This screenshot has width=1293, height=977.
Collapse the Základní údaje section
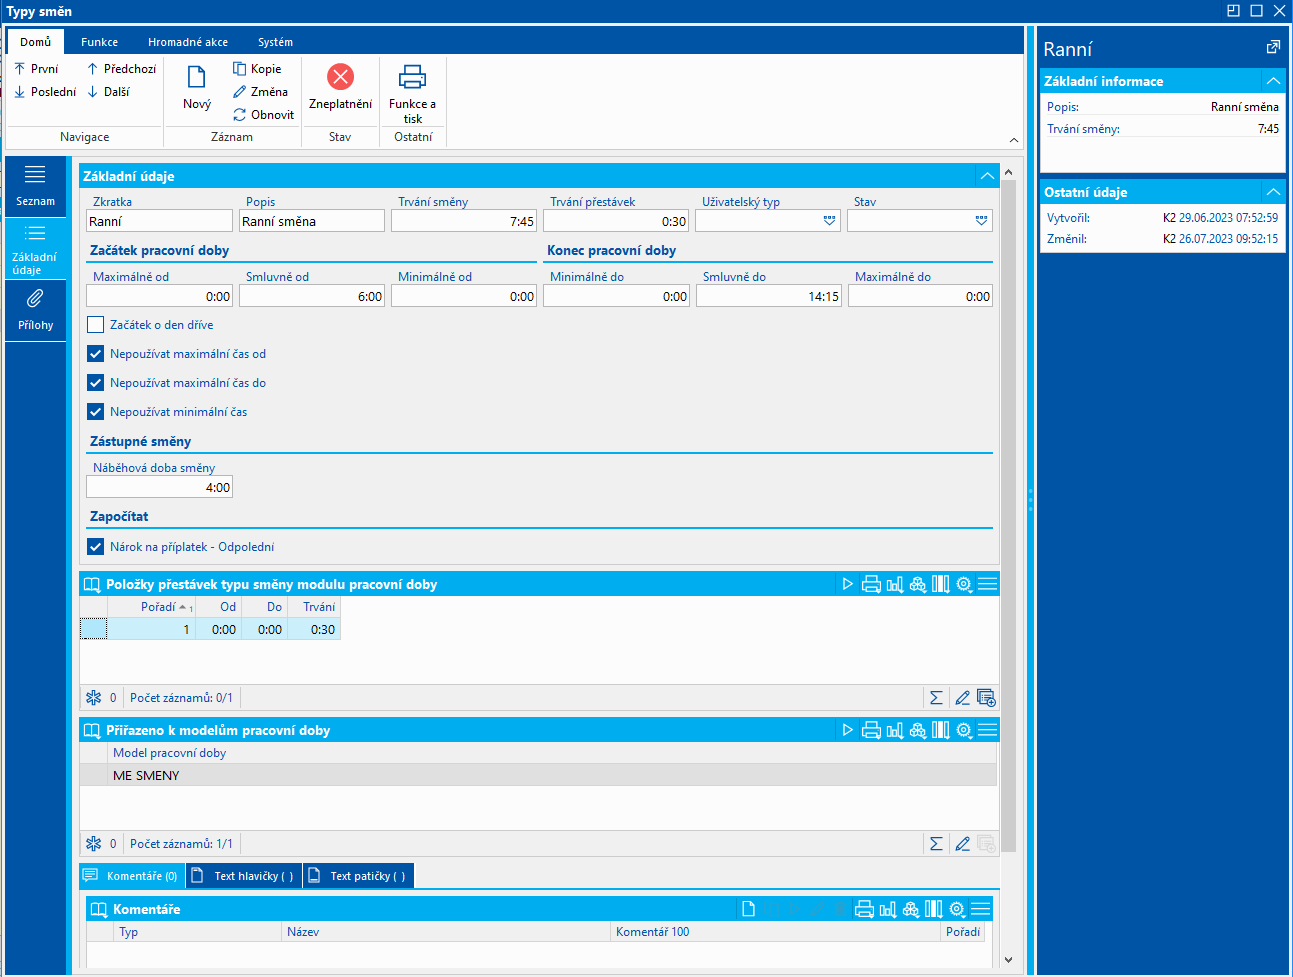(987, 176)
